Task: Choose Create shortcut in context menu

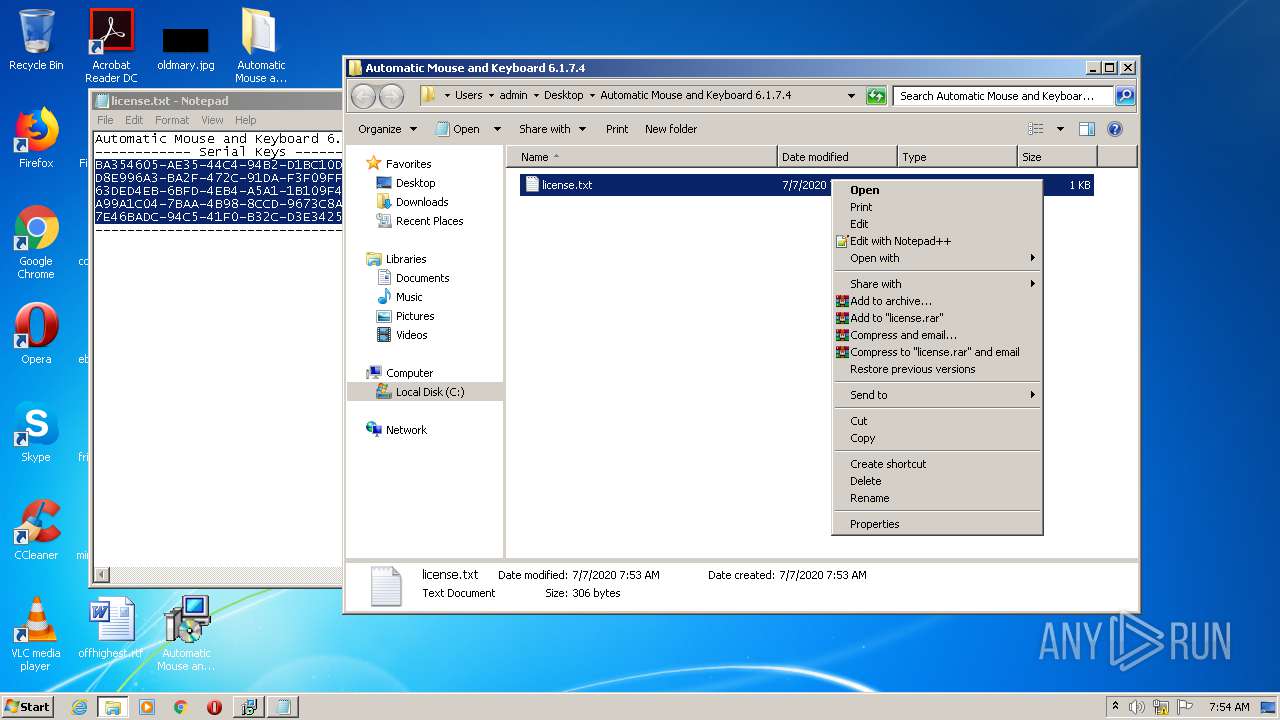Action: pos(938,464)
